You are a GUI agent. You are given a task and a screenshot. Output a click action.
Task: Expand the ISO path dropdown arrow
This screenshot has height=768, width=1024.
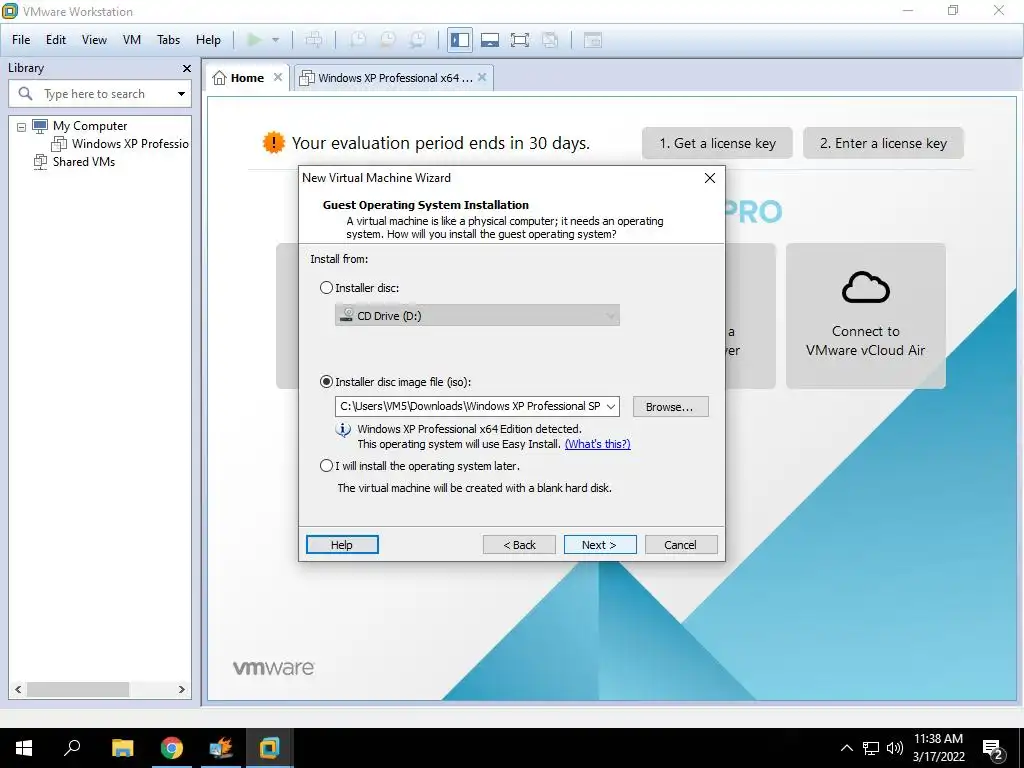(611, 406)
